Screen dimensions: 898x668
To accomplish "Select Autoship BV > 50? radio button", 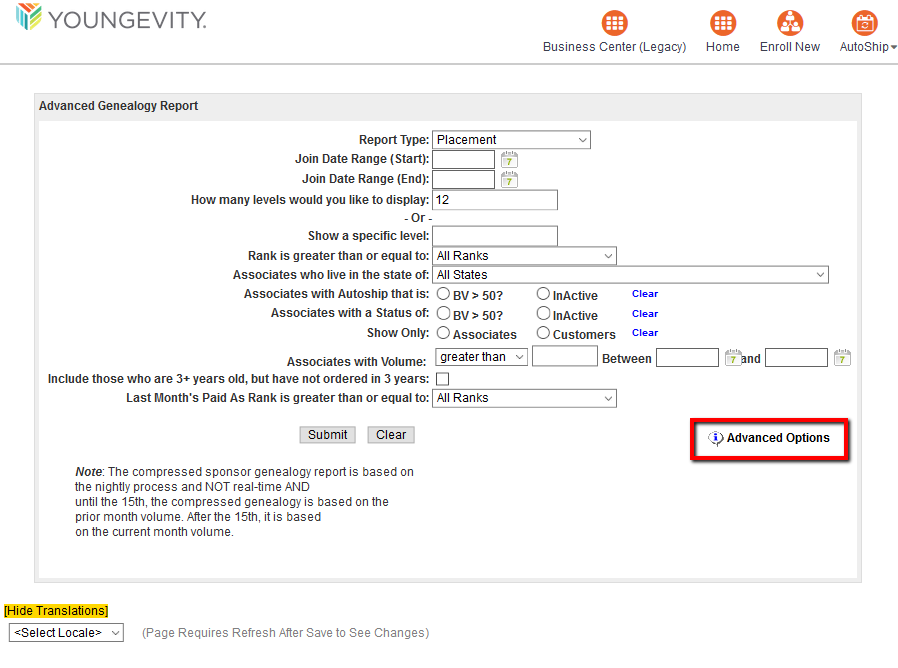I will [443, 294].
